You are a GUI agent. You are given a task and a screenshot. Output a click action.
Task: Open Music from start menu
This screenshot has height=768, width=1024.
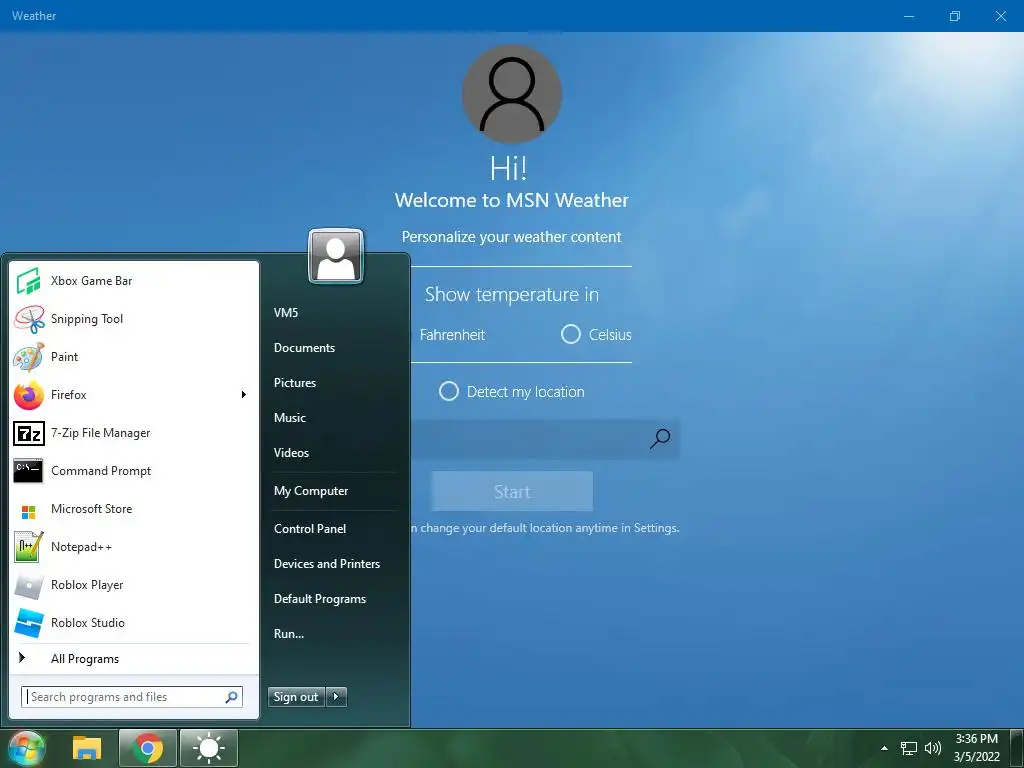pos(290,418)
